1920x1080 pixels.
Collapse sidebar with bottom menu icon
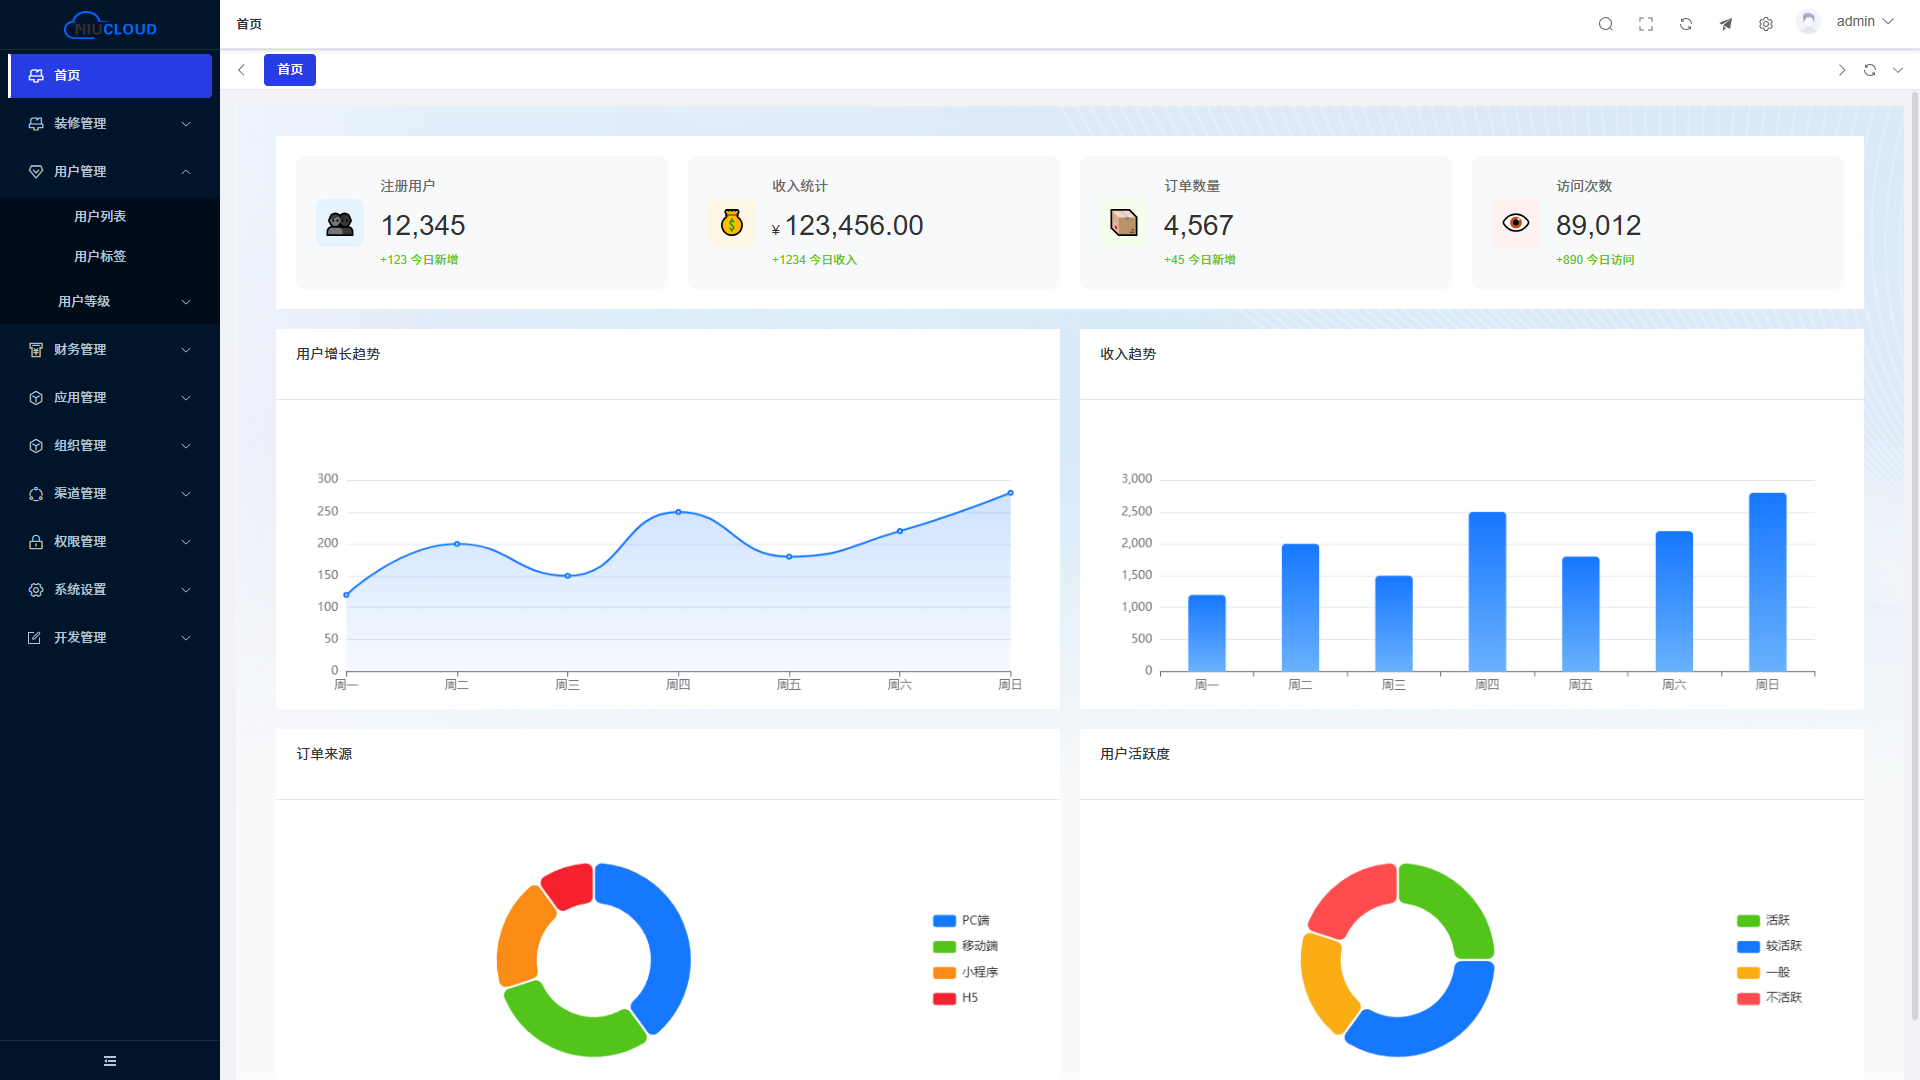click(110, 1061)
